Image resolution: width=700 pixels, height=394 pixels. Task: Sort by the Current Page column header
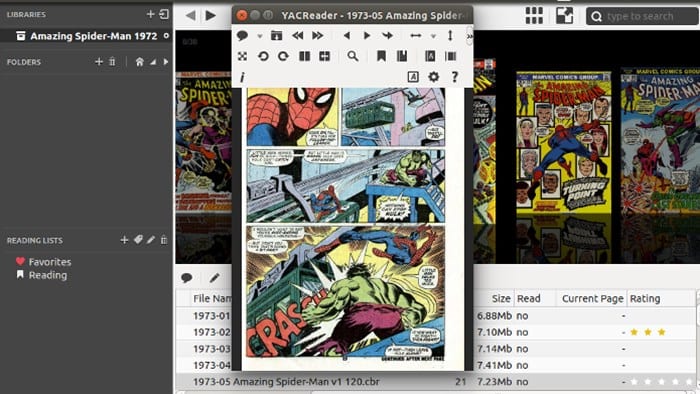[x=592, y=299]
